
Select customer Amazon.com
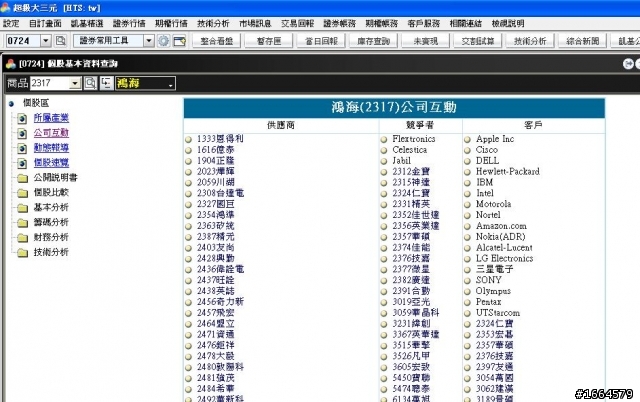click(x=501, y=226)
